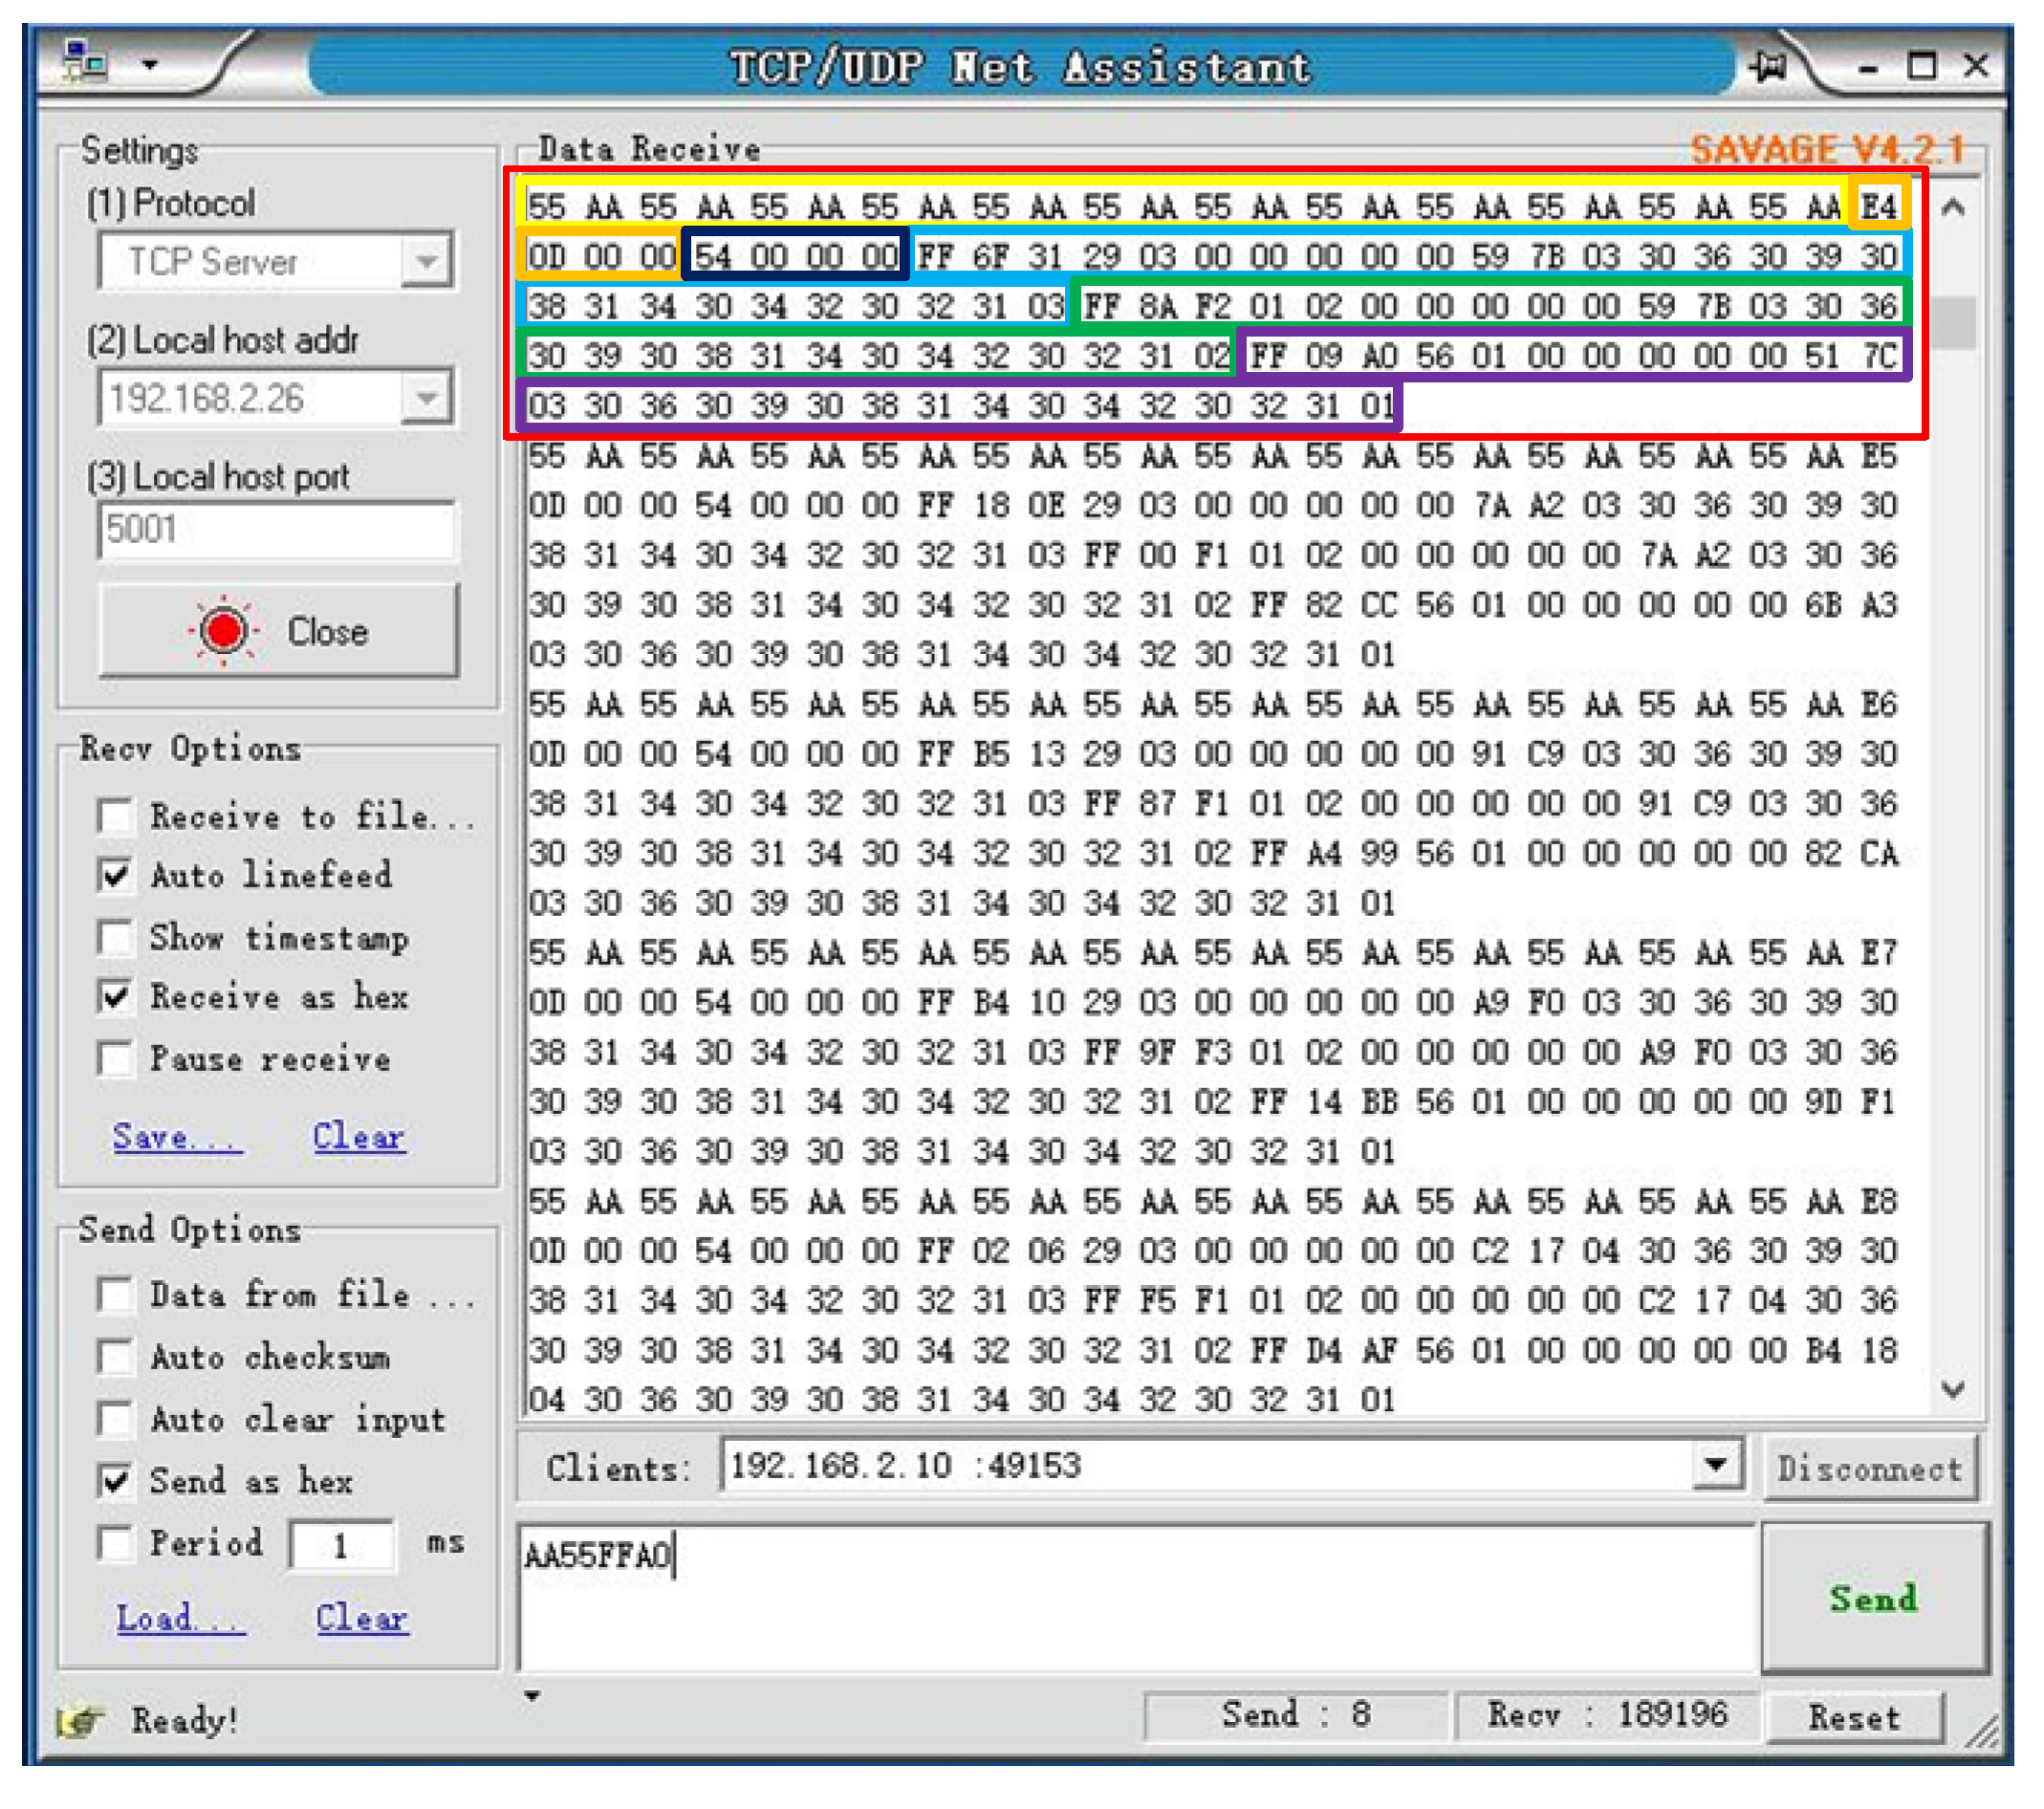Image resolution: width=2044 pixels, height=1809 pixels.
Task: Close the Net Assistant window
Action: click(1976, 66)
